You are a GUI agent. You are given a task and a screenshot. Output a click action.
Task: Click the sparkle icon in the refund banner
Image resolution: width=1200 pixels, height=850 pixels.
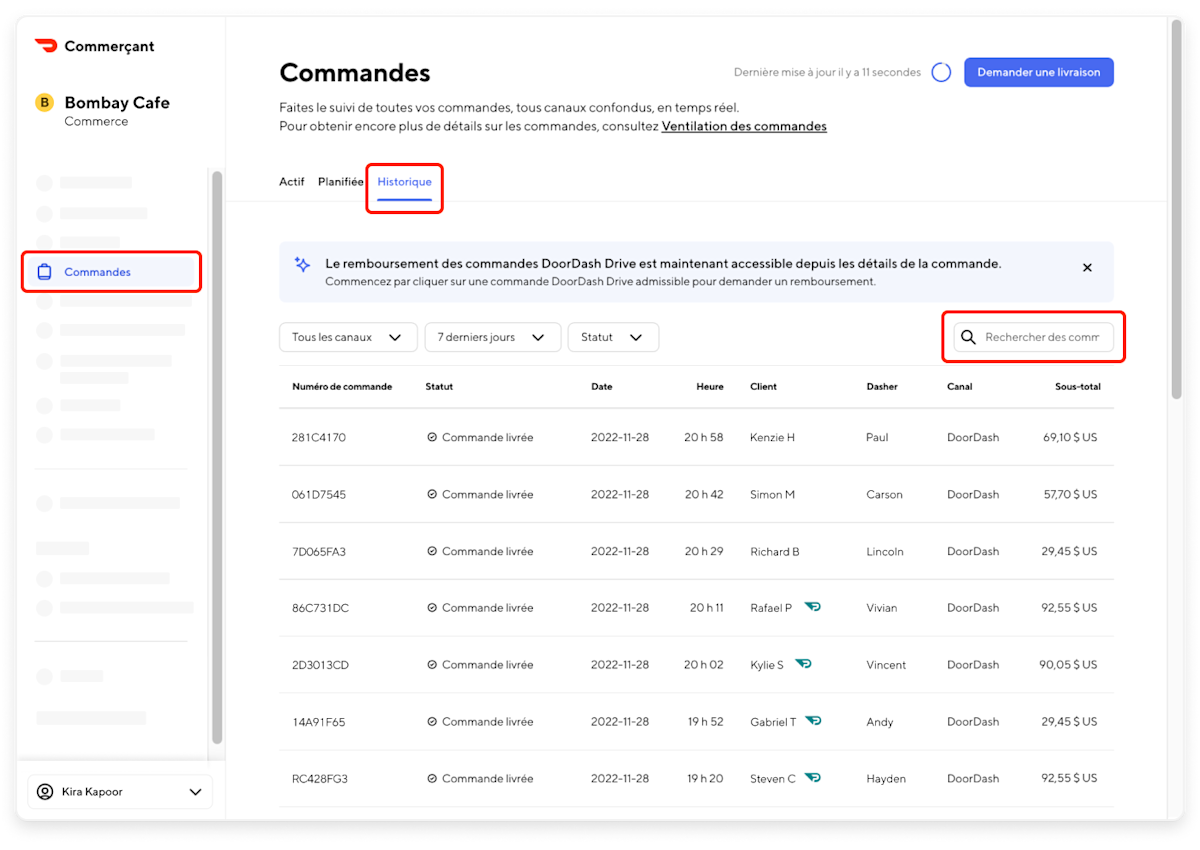[302, 265]
